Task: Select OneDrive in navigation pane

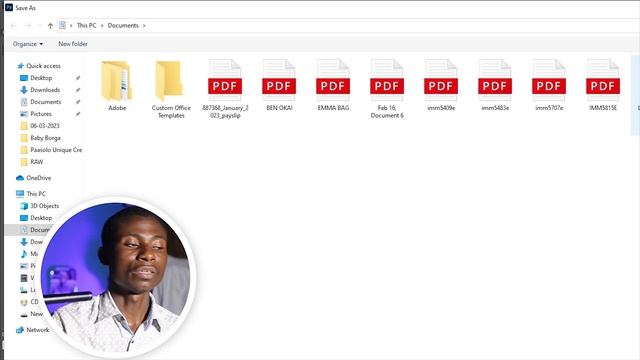Action: [33, 178]
